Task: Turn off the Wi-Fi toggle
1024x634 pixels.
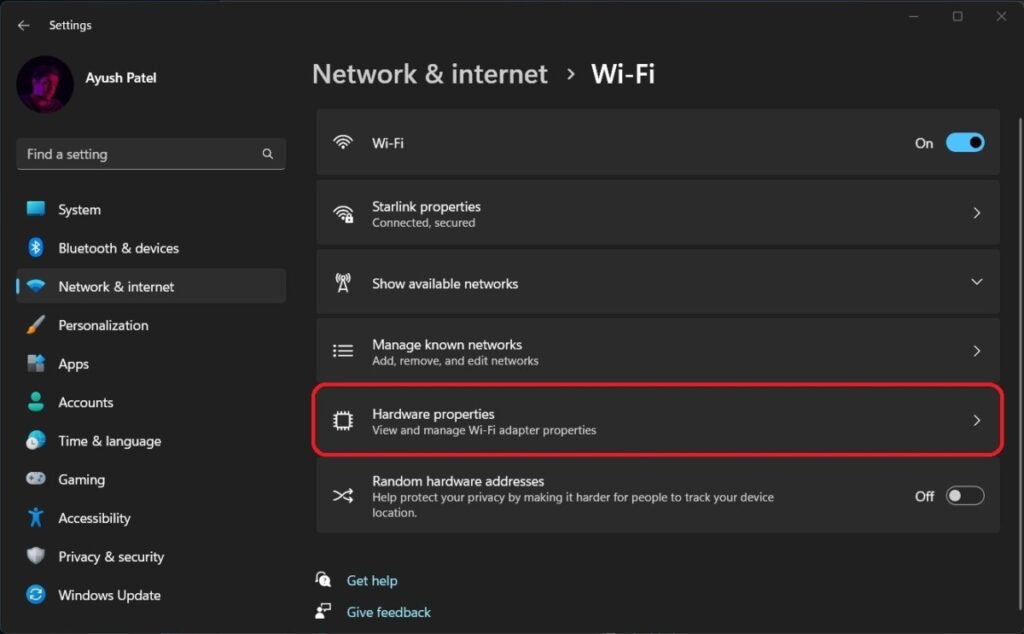Action: pyautogui.click(x=963, y=142)
